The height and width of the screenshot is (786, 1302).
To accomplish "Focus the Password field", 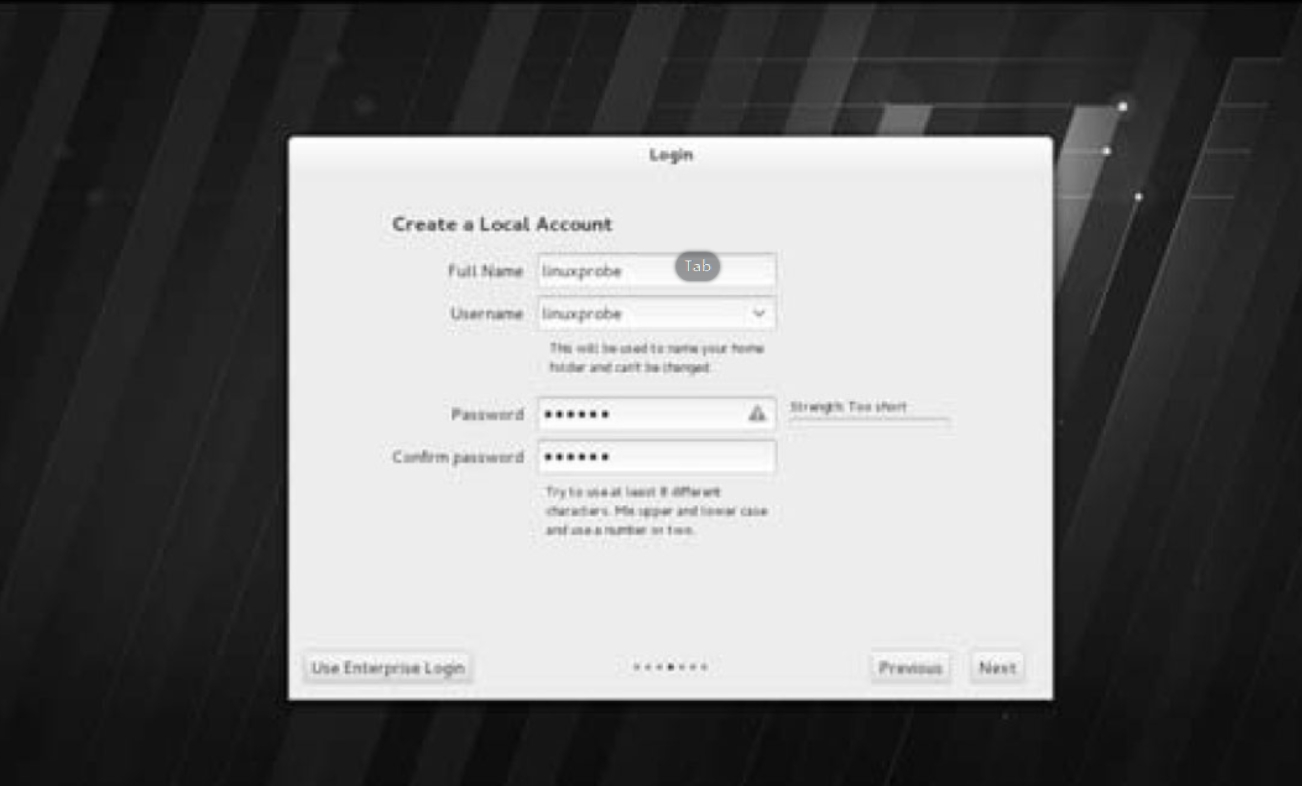I will click(x=656, y=414).
